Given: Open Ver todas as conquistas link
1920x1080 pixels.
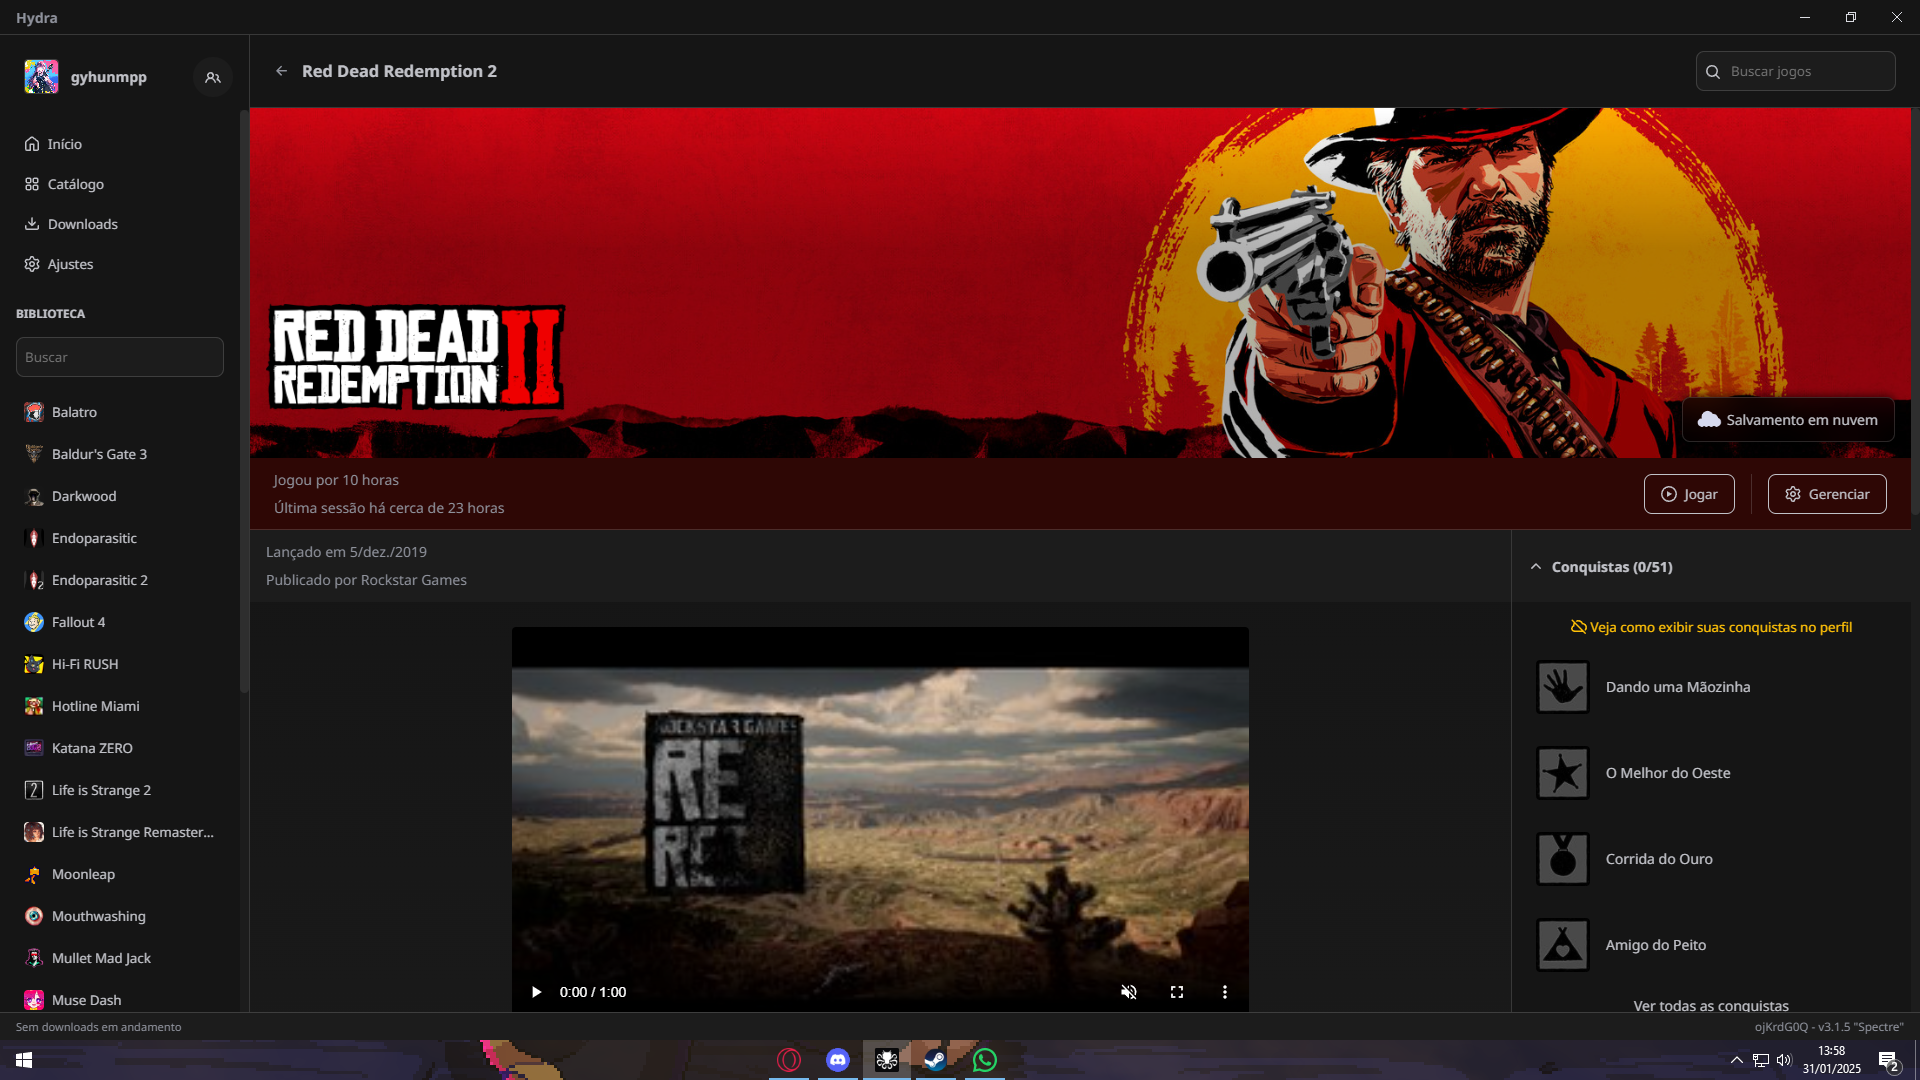Looking at the screenshot, I should (x=1710, y=1005).
